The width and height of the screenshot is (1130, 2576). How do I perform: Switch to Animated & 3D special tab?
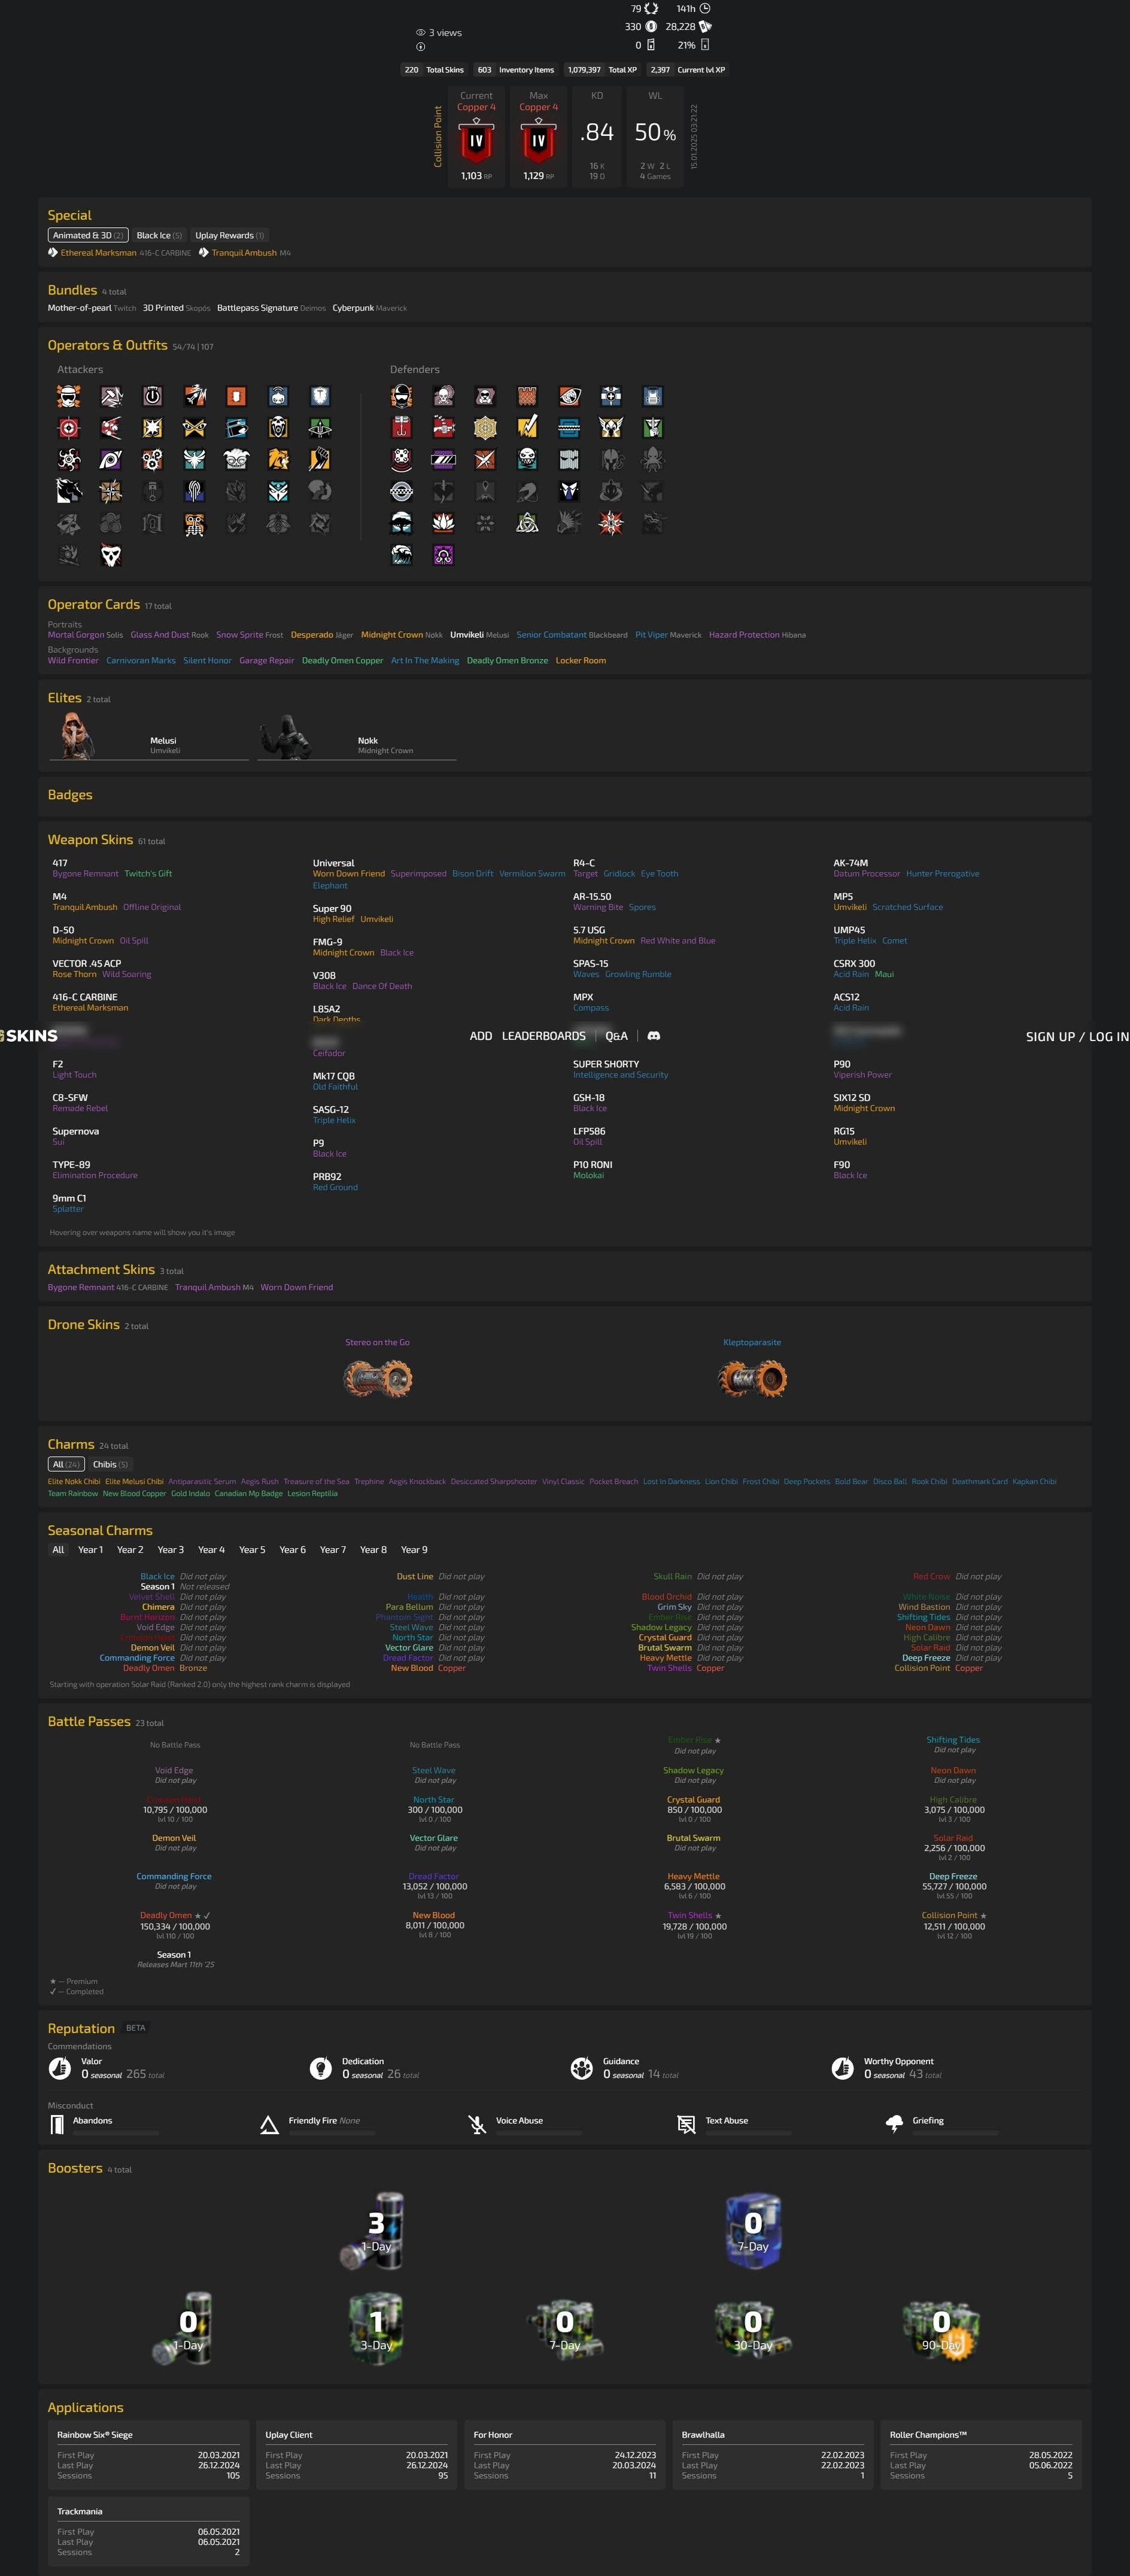[88, 236]
